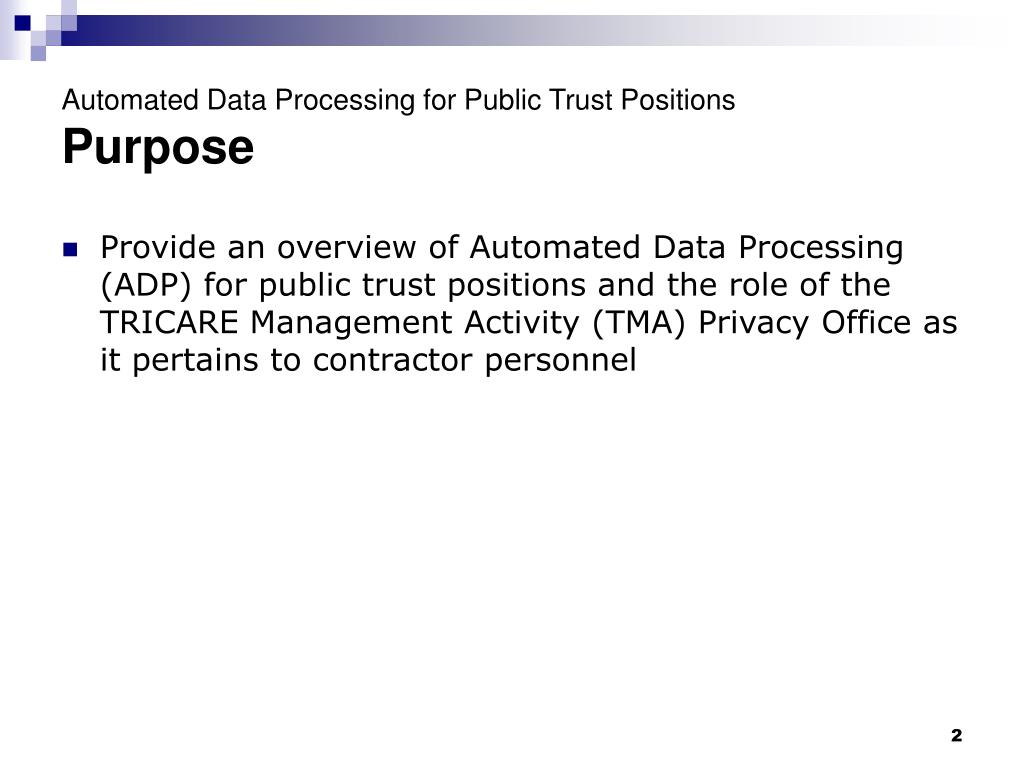Click 'Data Processing' in the bullet's first line
Screen dimensions: 1024x768
pos(778,249)
